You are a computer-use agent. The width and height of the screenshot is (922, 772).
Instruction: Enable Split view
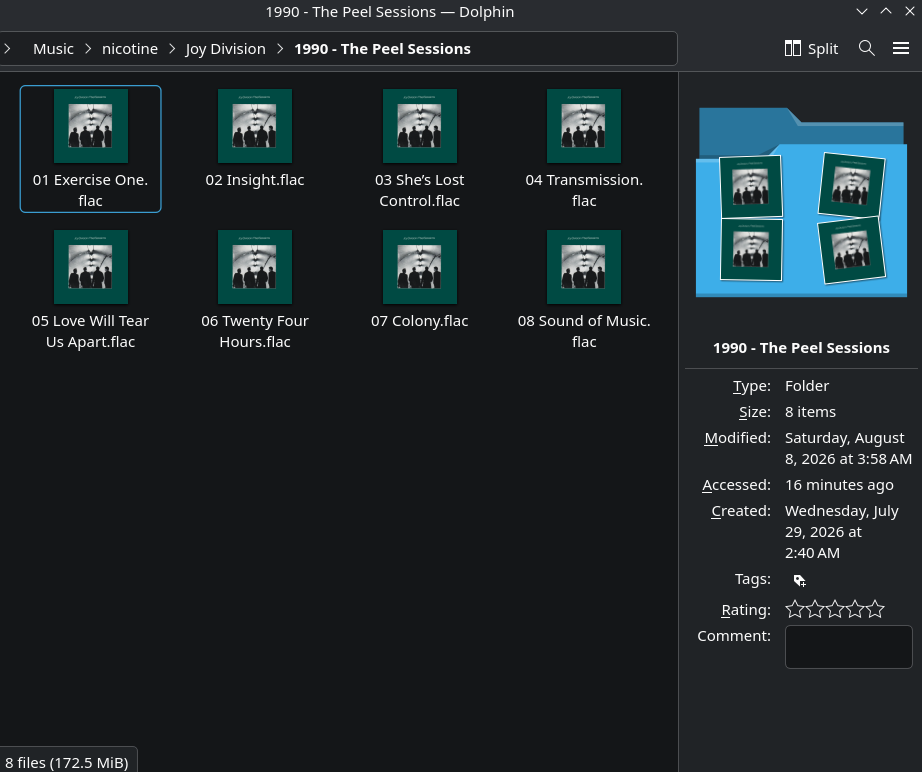coord(811,48)
